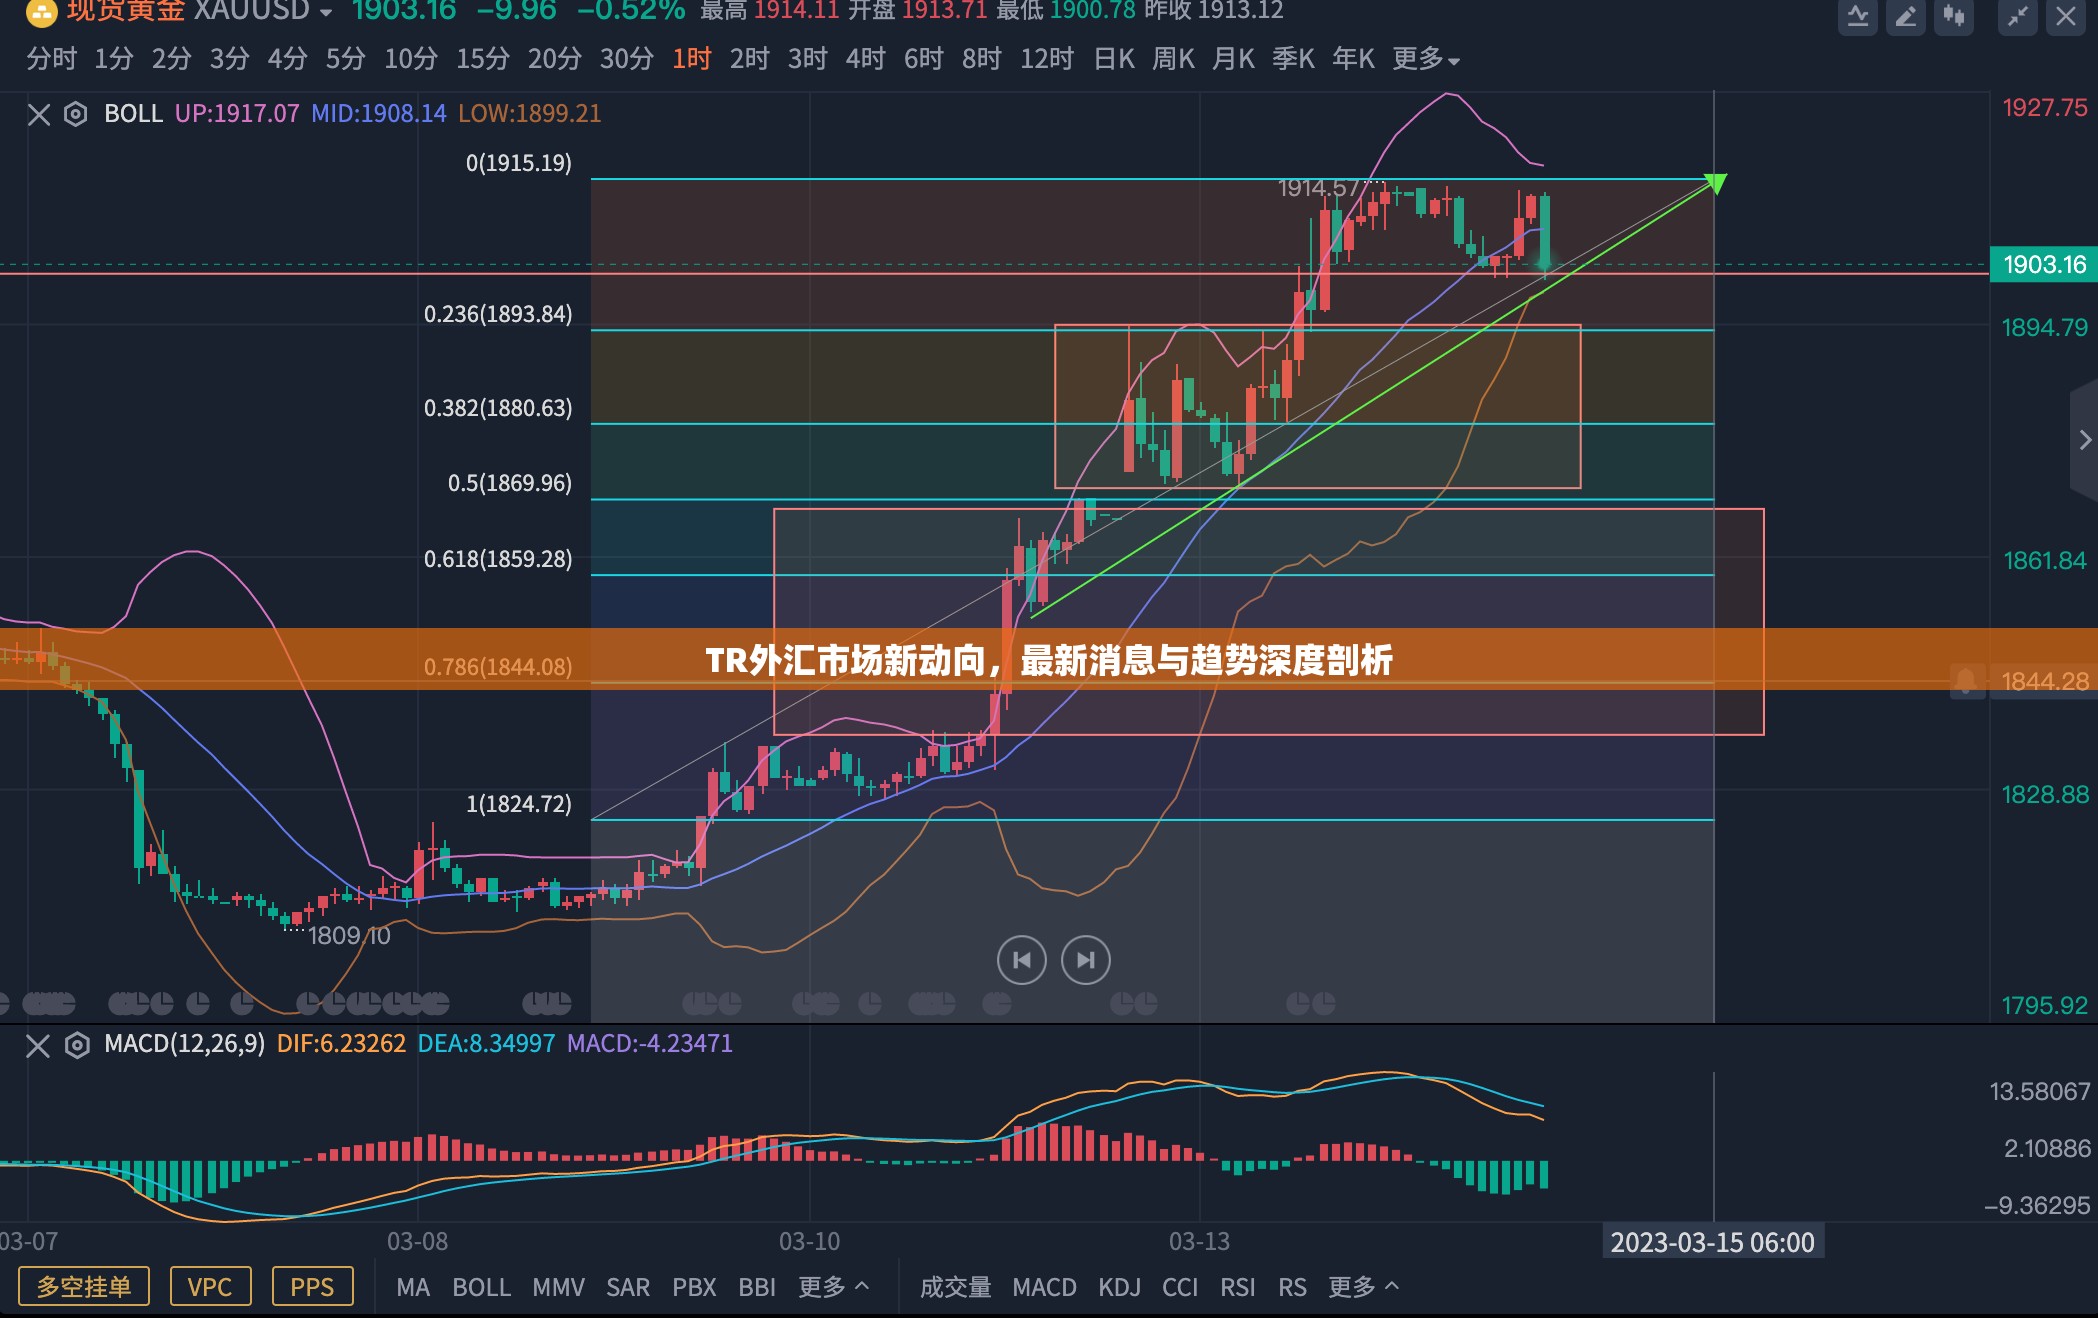Show the 成交量 sub indicator
This screenshot has height=1318, width=2098.
(x=956, y=1287)
